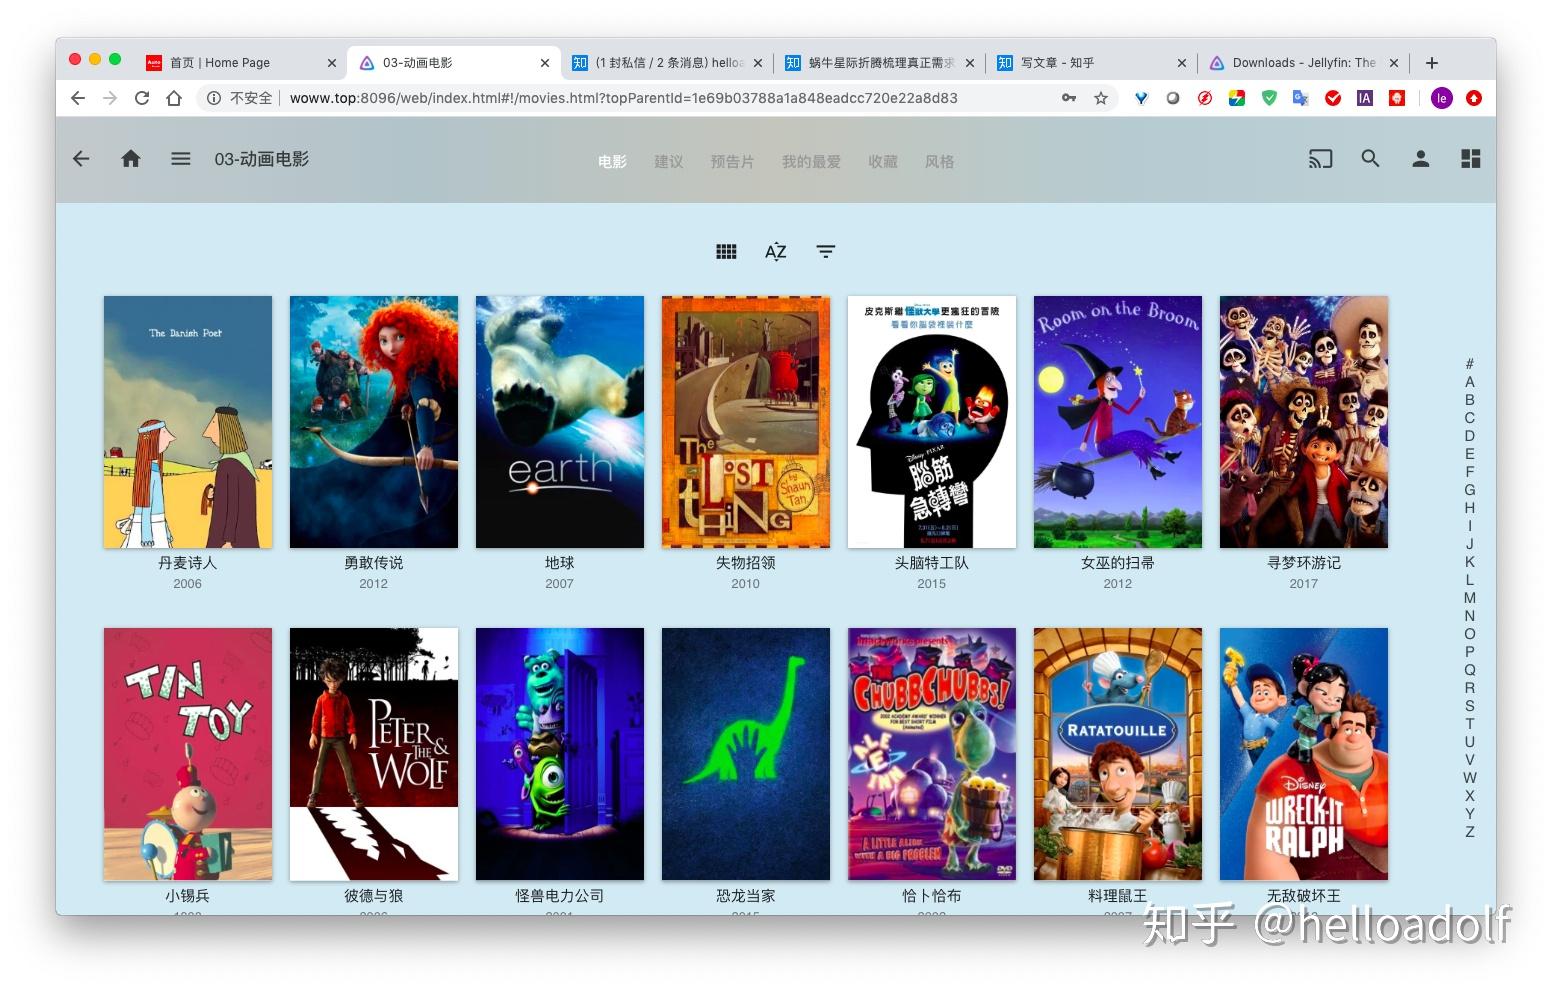This screenshot has height=989, width=1552.
Task: Open the Wreck-It Ralph poster
Action: [x=1304, y=754]
